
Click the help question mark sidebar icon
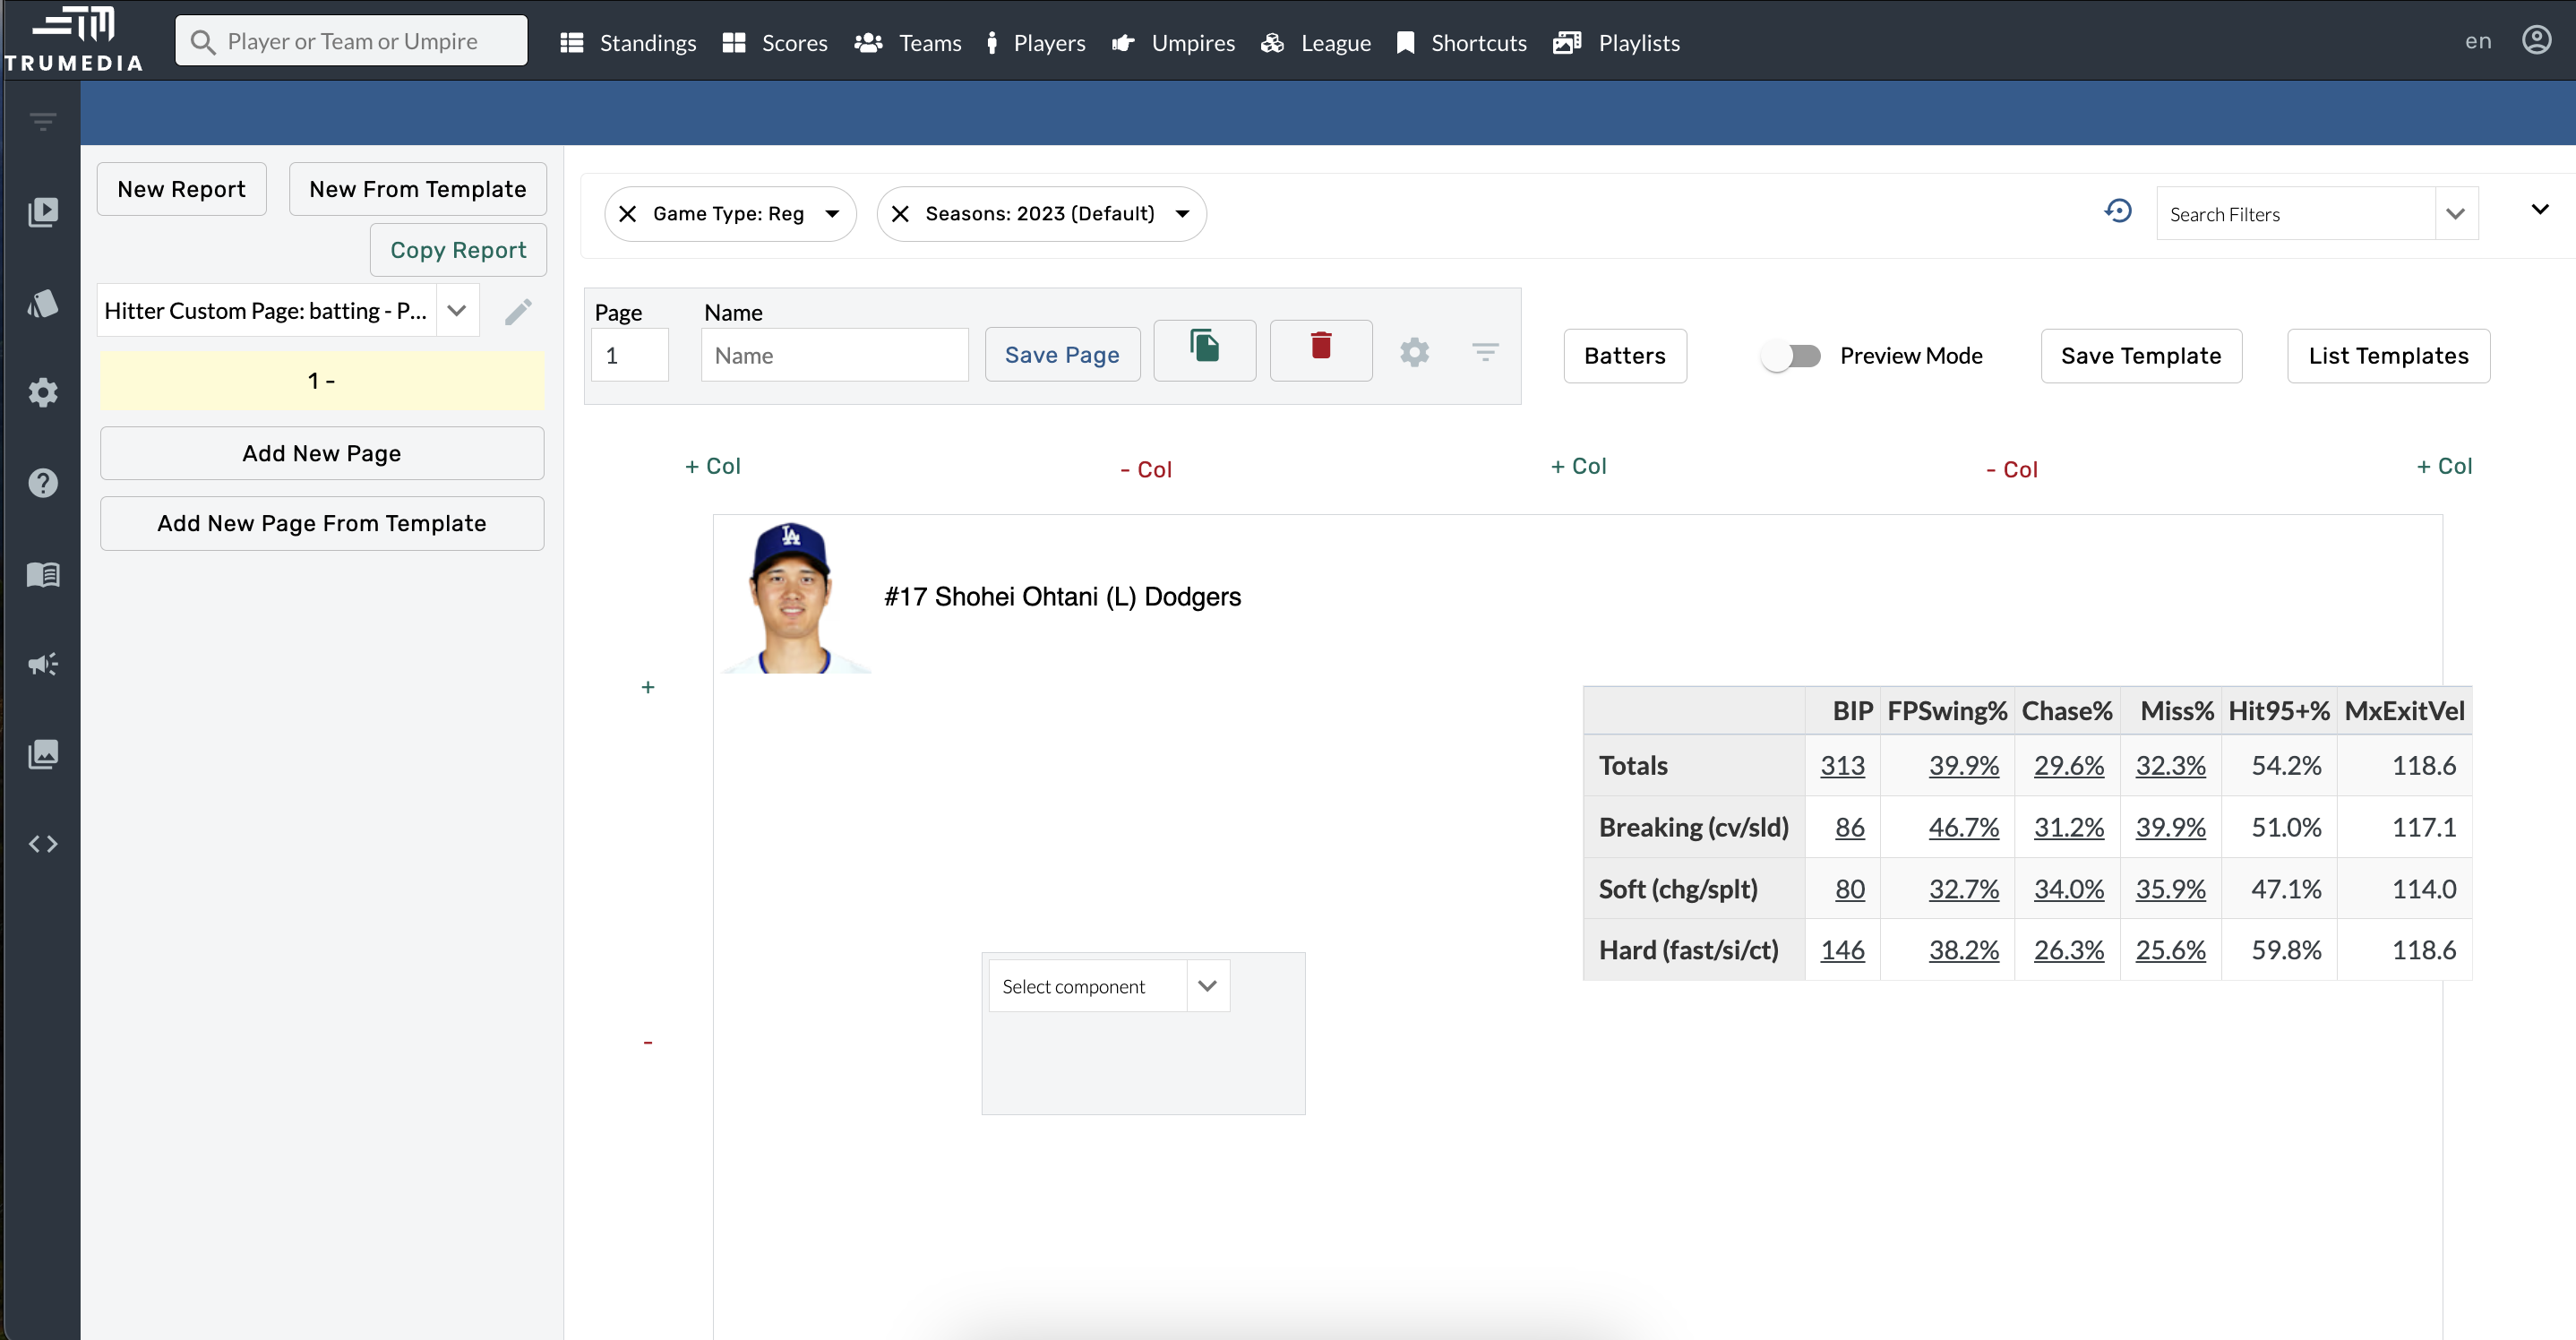(x=43, y=483)
